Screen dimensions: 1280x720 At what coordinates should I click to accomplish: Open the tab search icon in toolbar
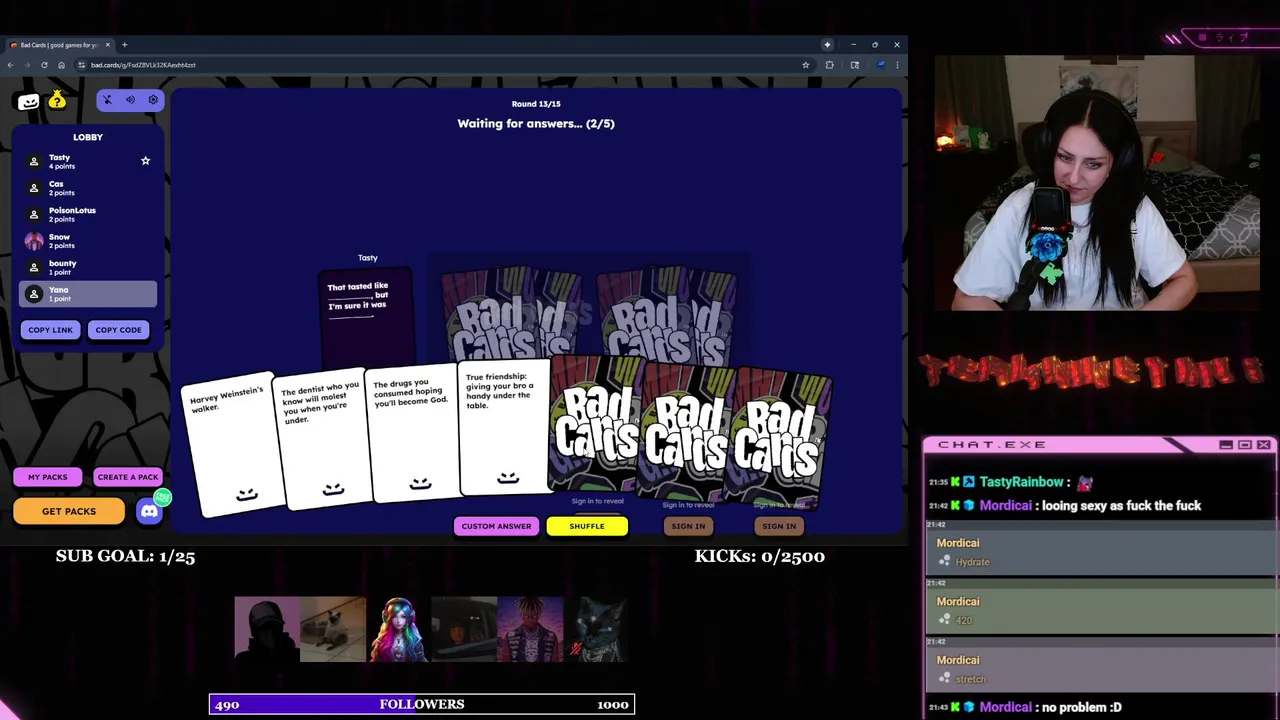click(x=855, y=65)
